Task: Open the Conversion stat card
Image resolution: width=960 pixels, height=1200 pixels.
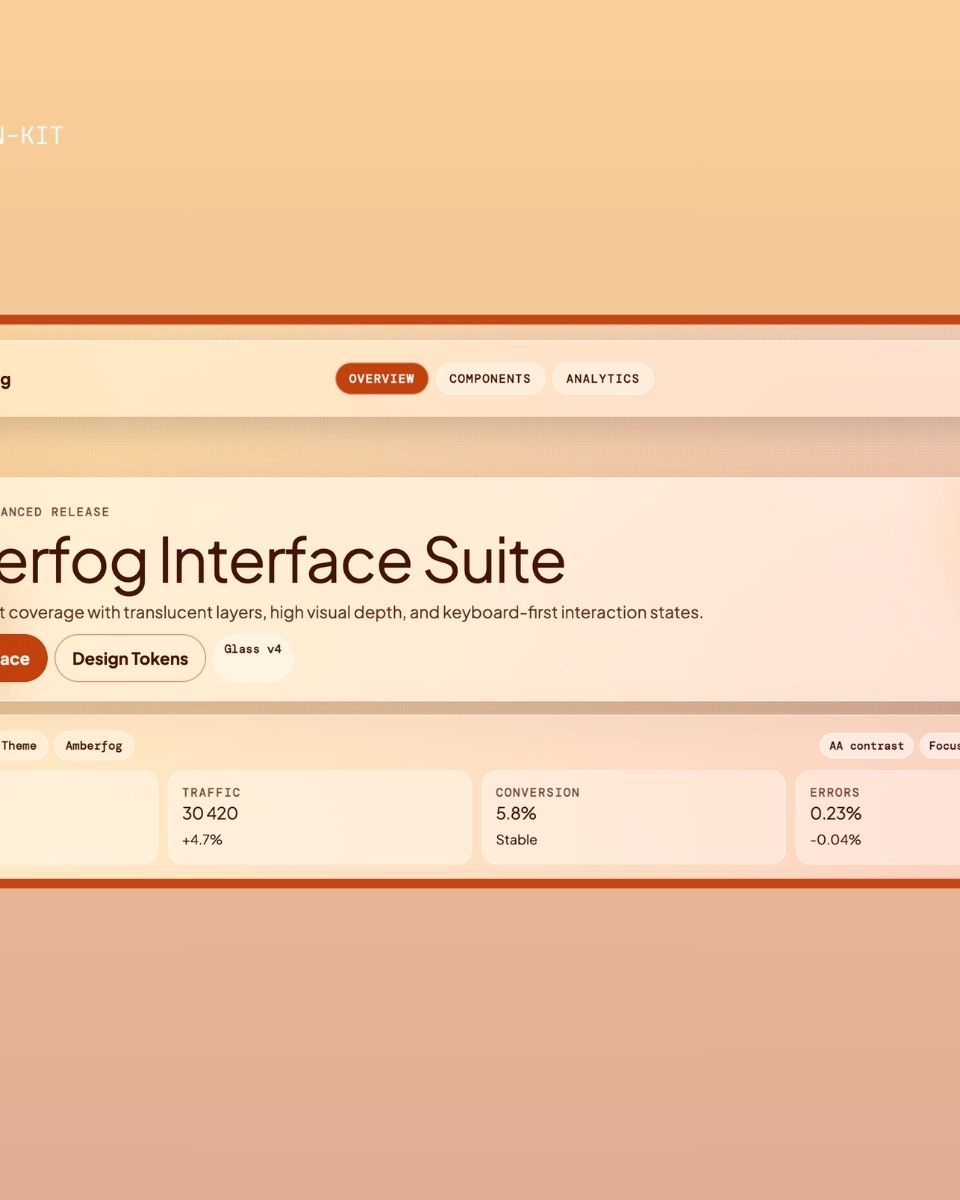Action: [x=634, y=817]
